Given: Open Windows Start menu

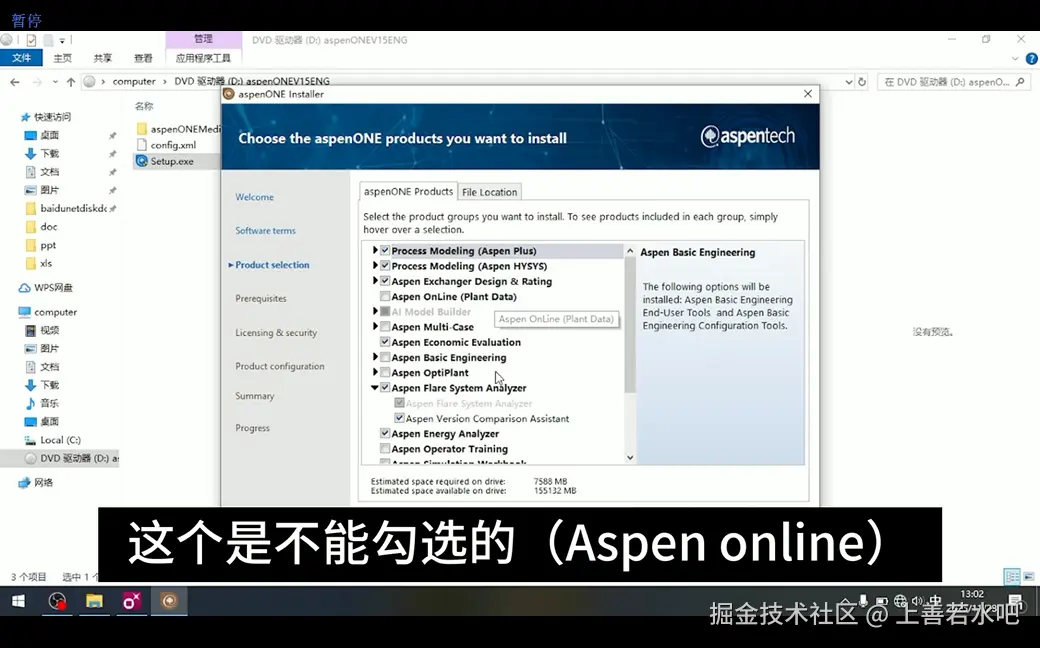Looking at the screenshot, I should coord(19,601).
